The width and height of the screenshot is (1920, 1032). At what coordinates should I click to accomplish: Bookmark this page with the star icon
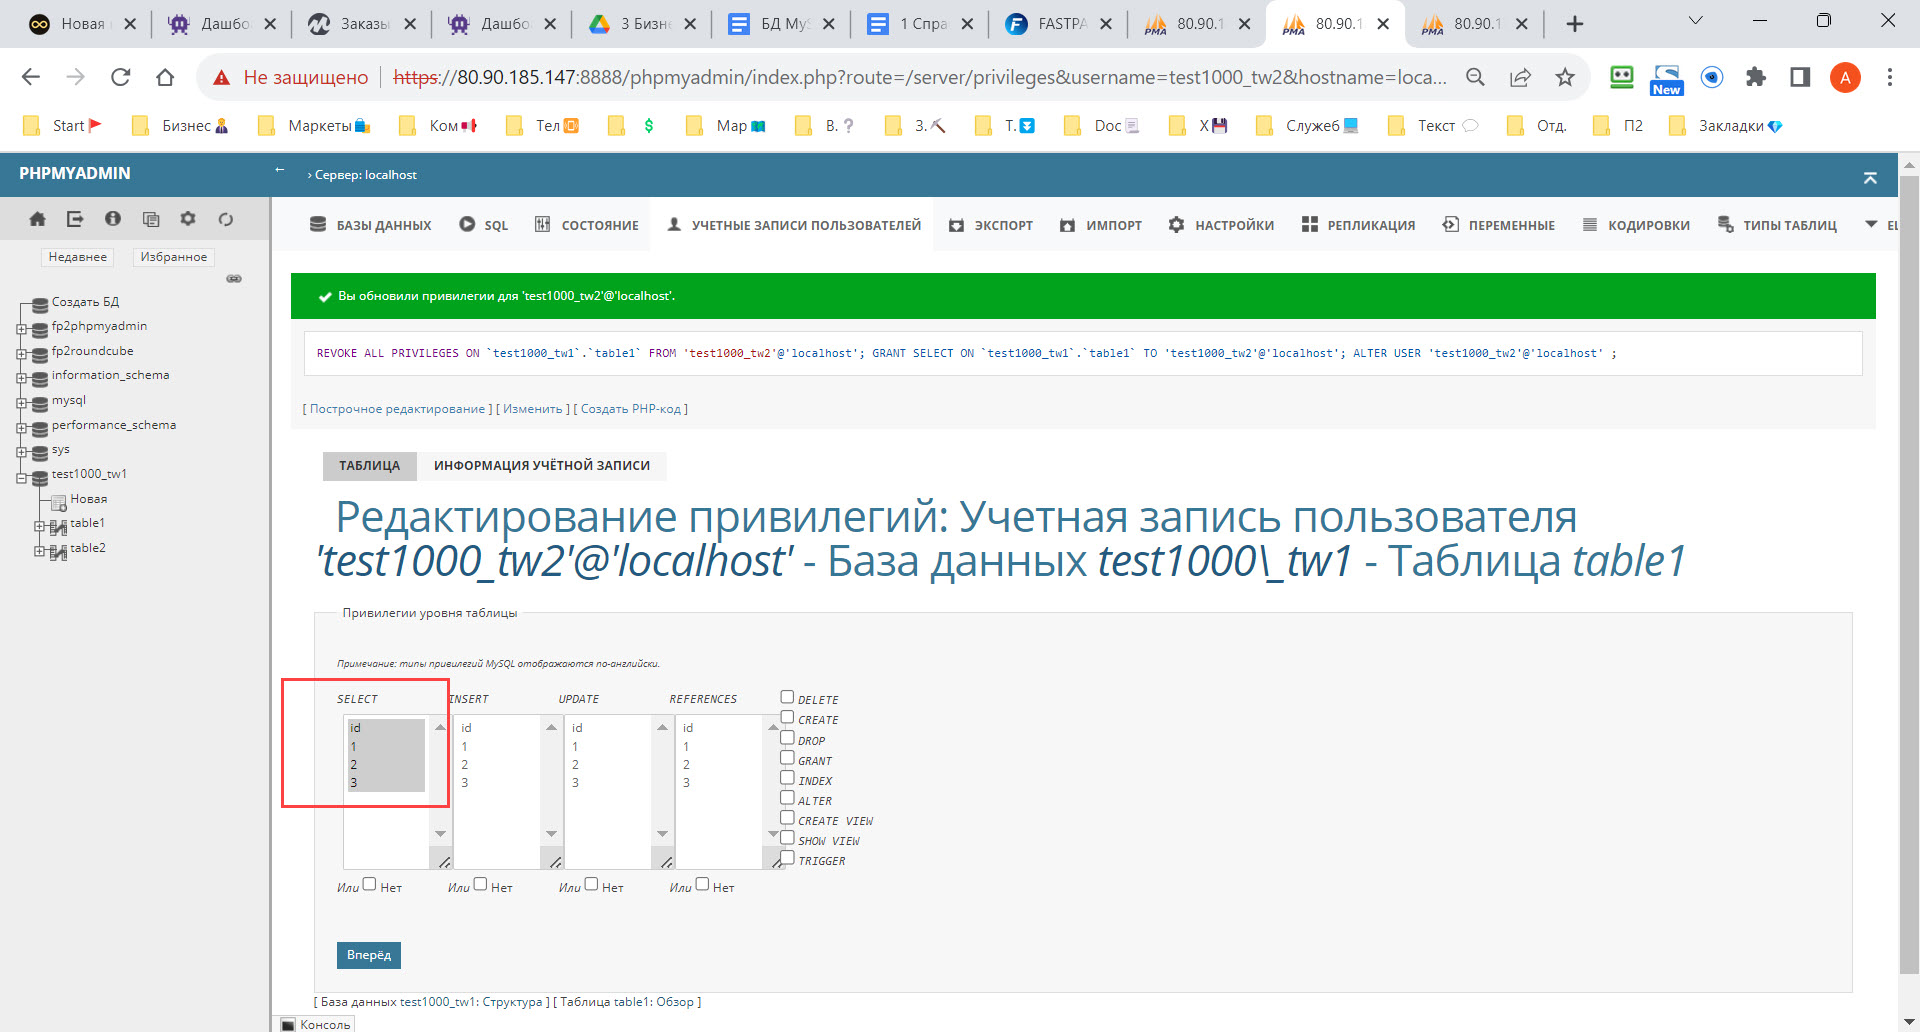[x=1565, y=77]
